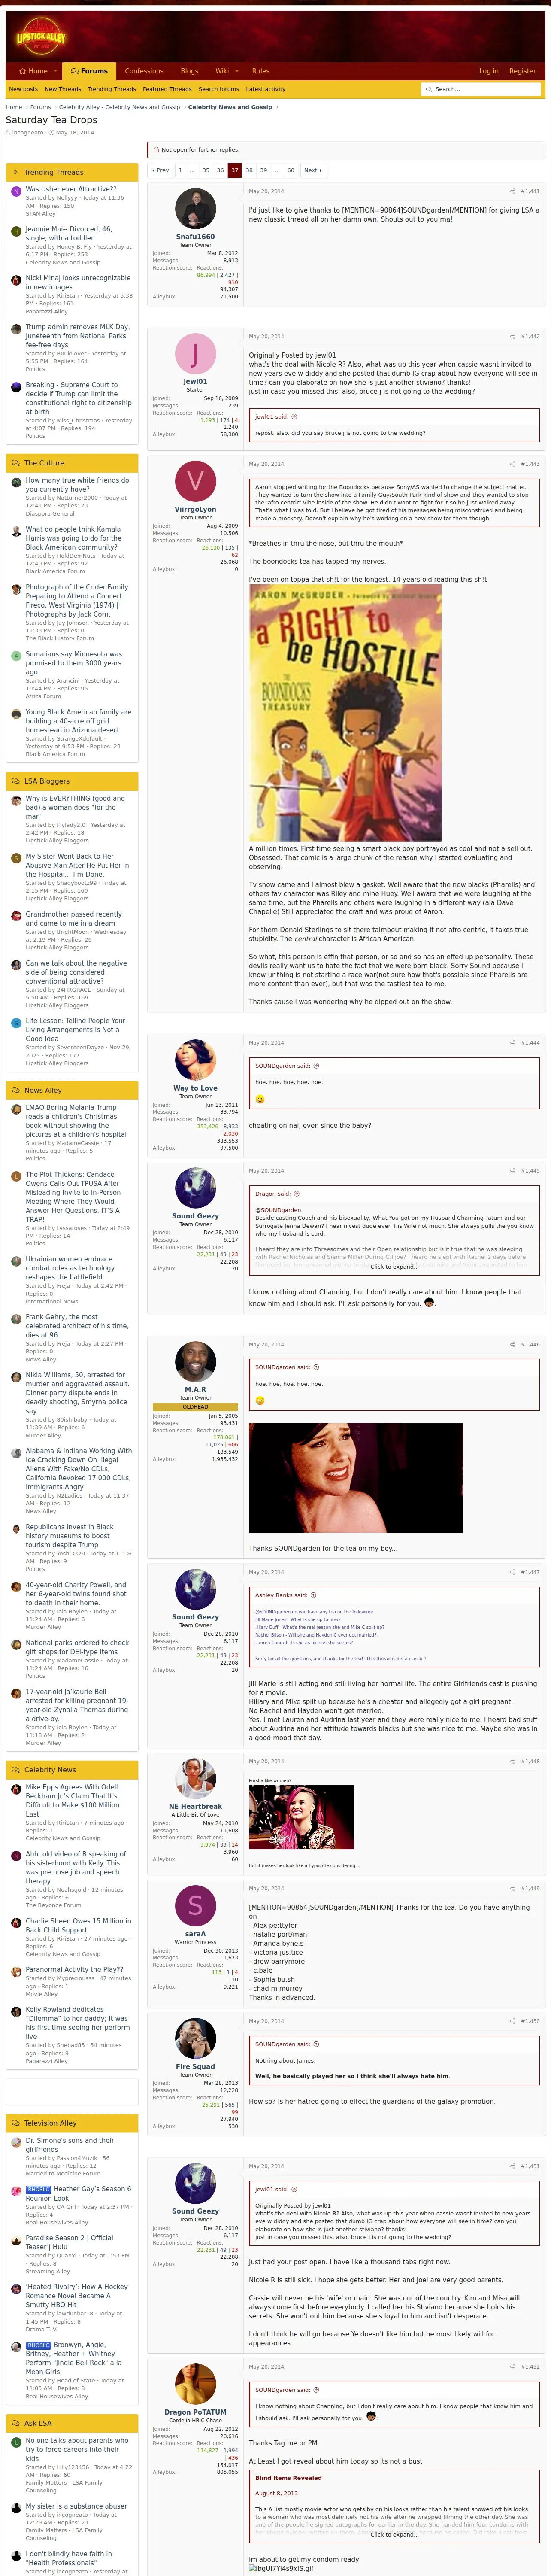Open 'Grandmother passed recently' blog thread
Image resolution: width=551 pixels, height=2576 pixels.
[74, 918]
